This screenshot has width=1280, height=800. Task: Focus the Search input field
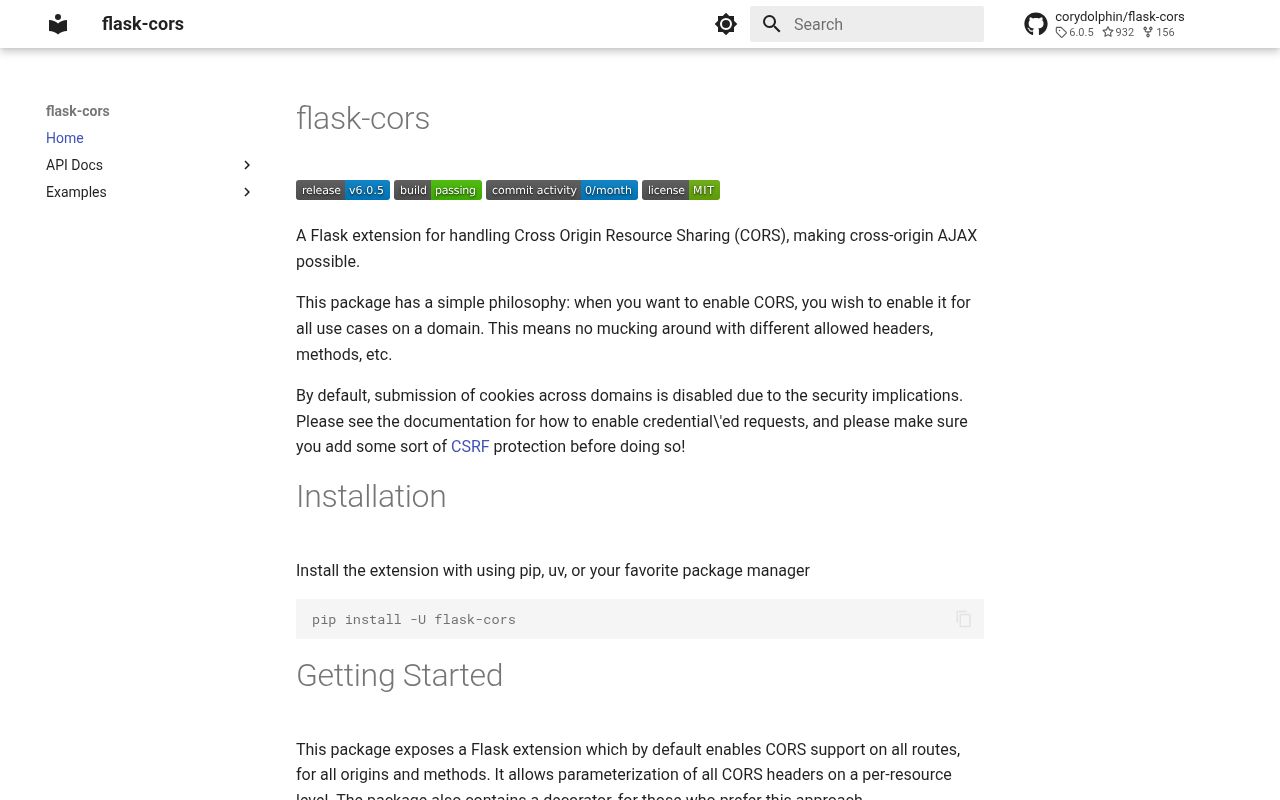867,24
